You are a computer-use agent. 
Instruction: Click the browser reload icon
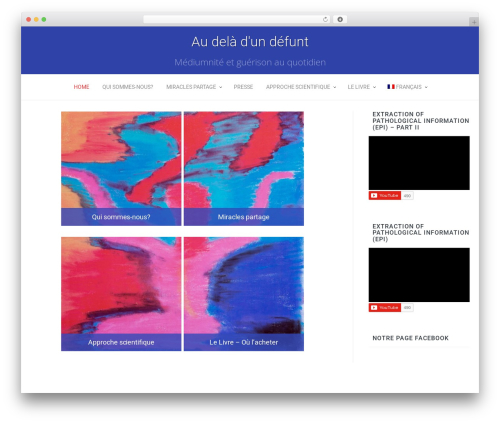(x=325, y=20)
